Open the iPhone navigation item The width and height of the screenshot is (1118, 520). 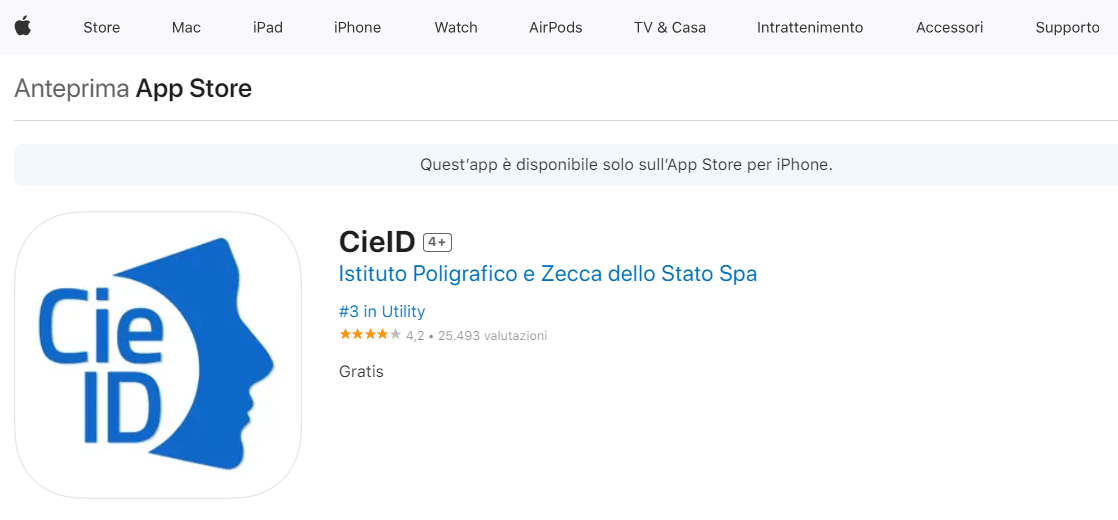coord(357,28)
